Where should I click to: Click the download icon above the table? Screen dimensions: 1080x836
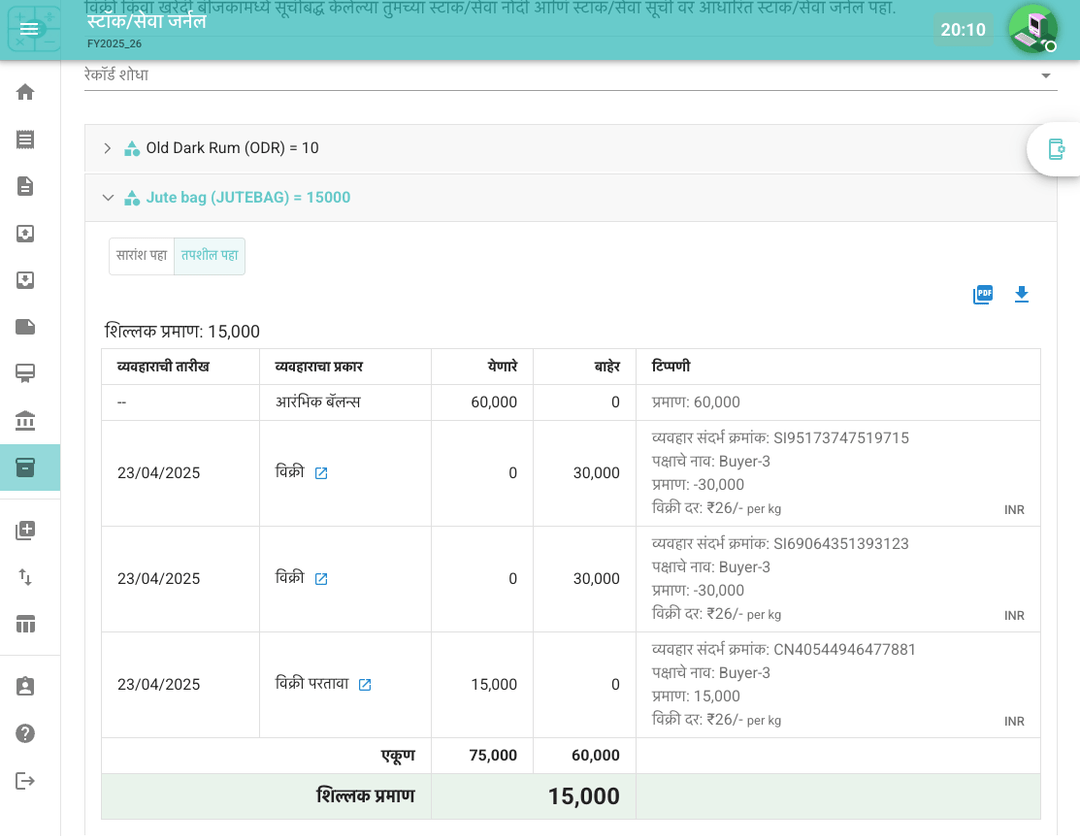click(1021, 295)
